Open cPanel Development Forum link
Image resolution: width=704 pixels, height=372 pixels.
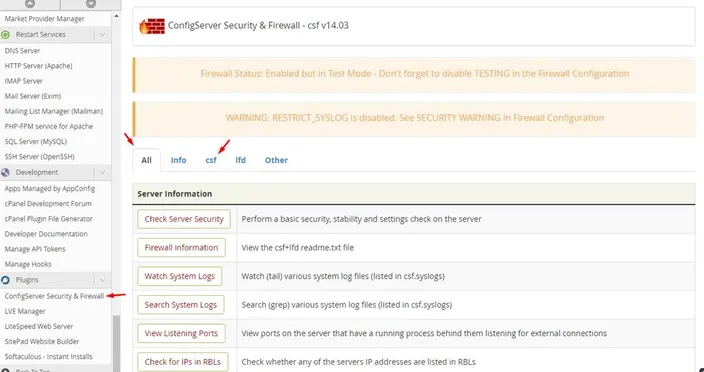click(48, 204)
